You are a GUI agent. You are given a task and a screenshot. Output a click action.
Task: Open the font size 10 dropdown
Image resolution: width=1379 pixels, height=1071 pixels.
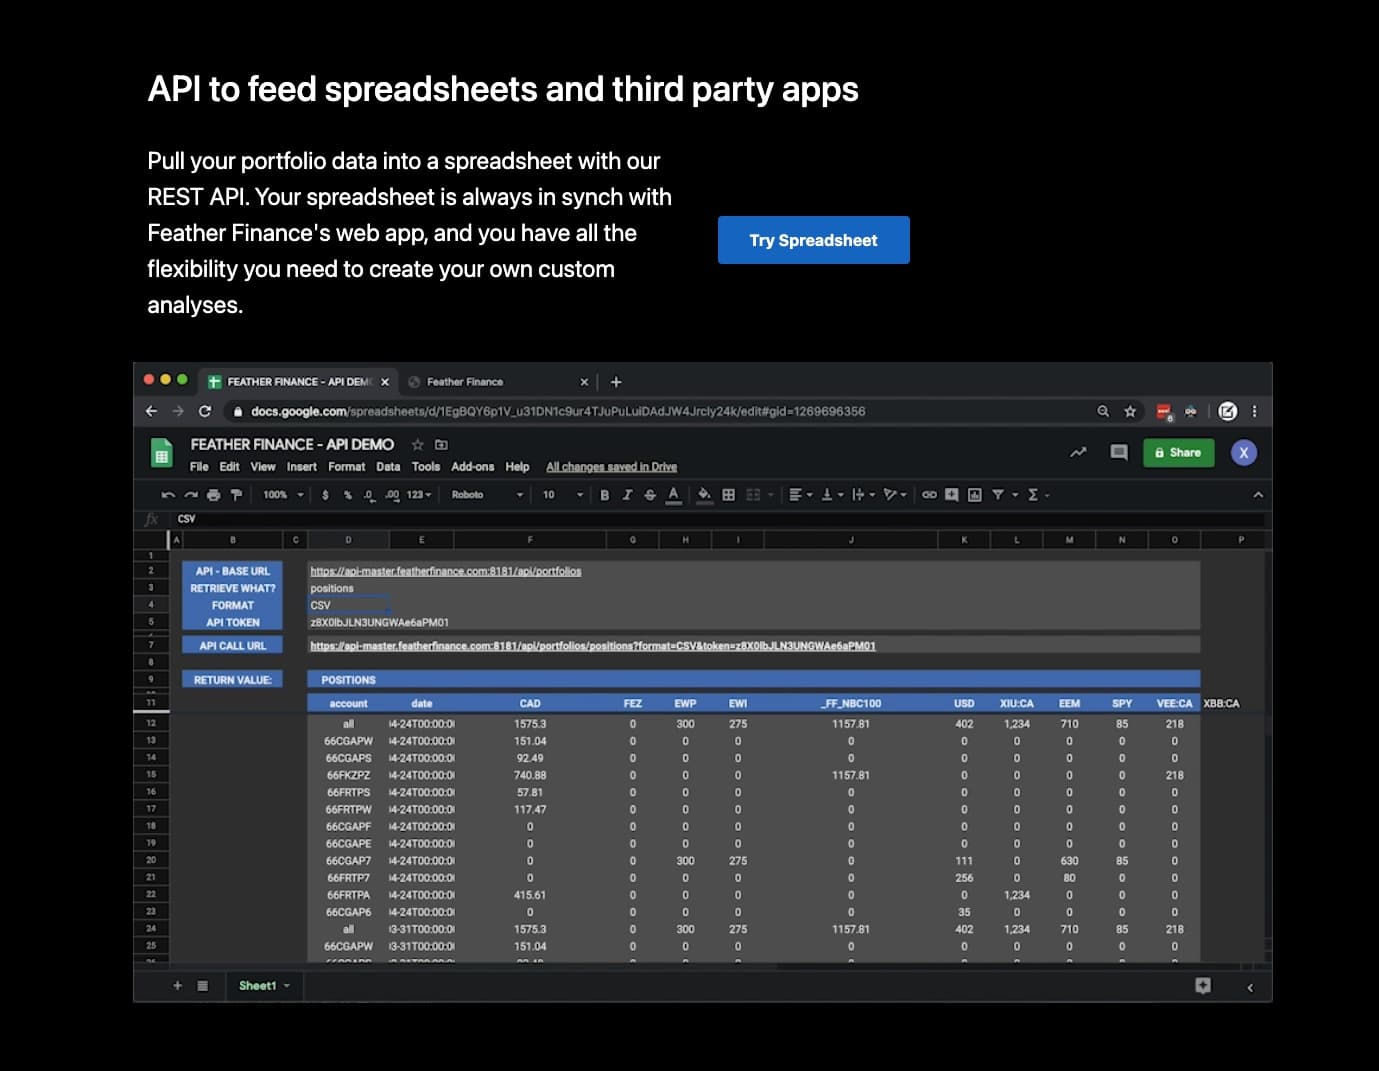[563, 495]
